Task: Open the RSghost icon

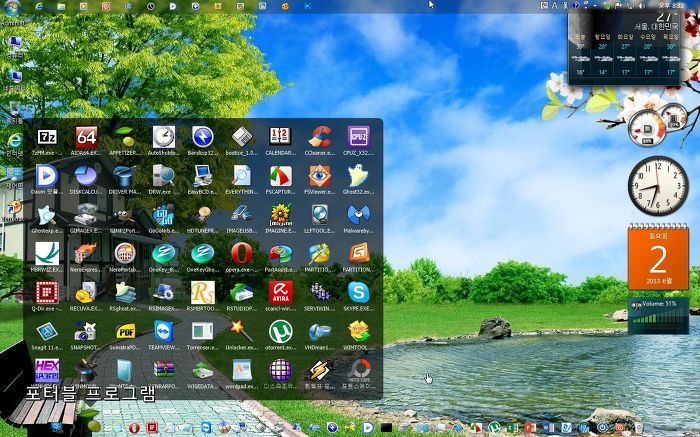Action: (125, 292)
